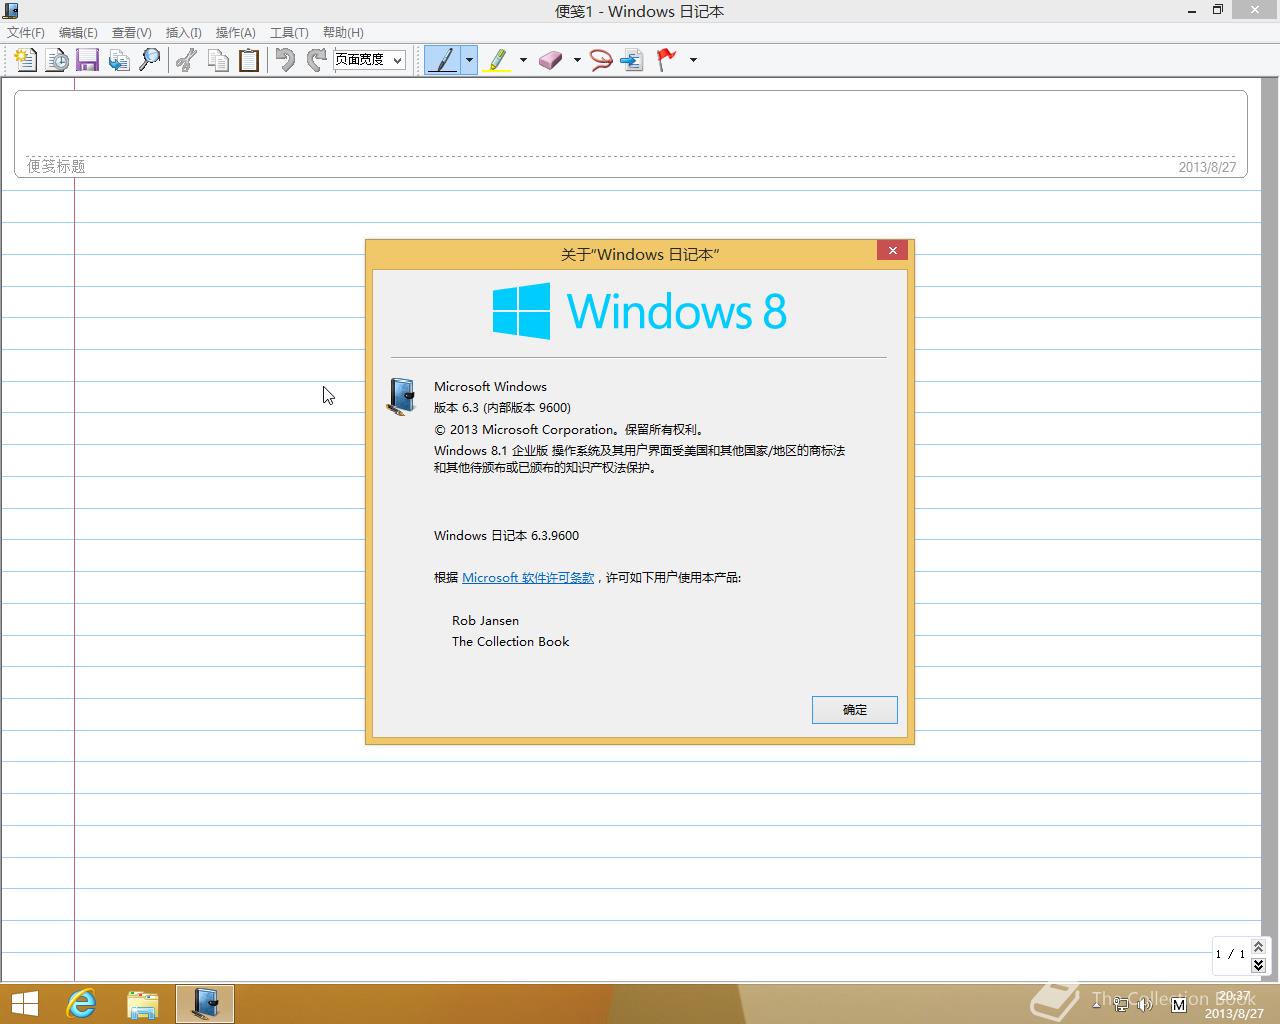Click the Windows Journal taskbar button
This screenshot has width=1280, height=1024.
[205, 1004]
